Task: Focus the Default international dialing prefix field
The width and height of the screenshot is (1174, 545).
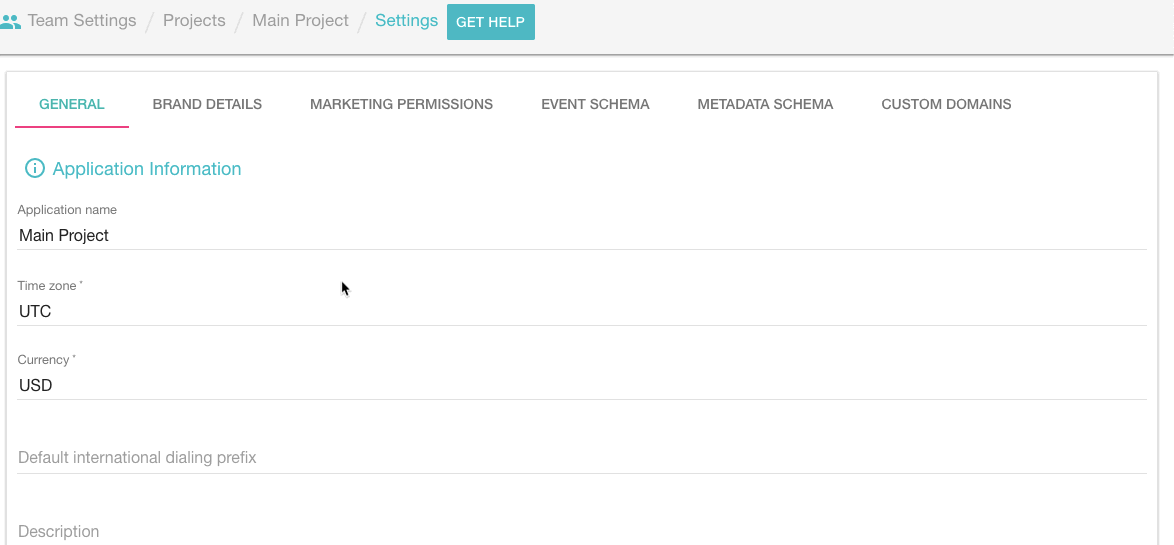Action: click(x=582, y=457)
